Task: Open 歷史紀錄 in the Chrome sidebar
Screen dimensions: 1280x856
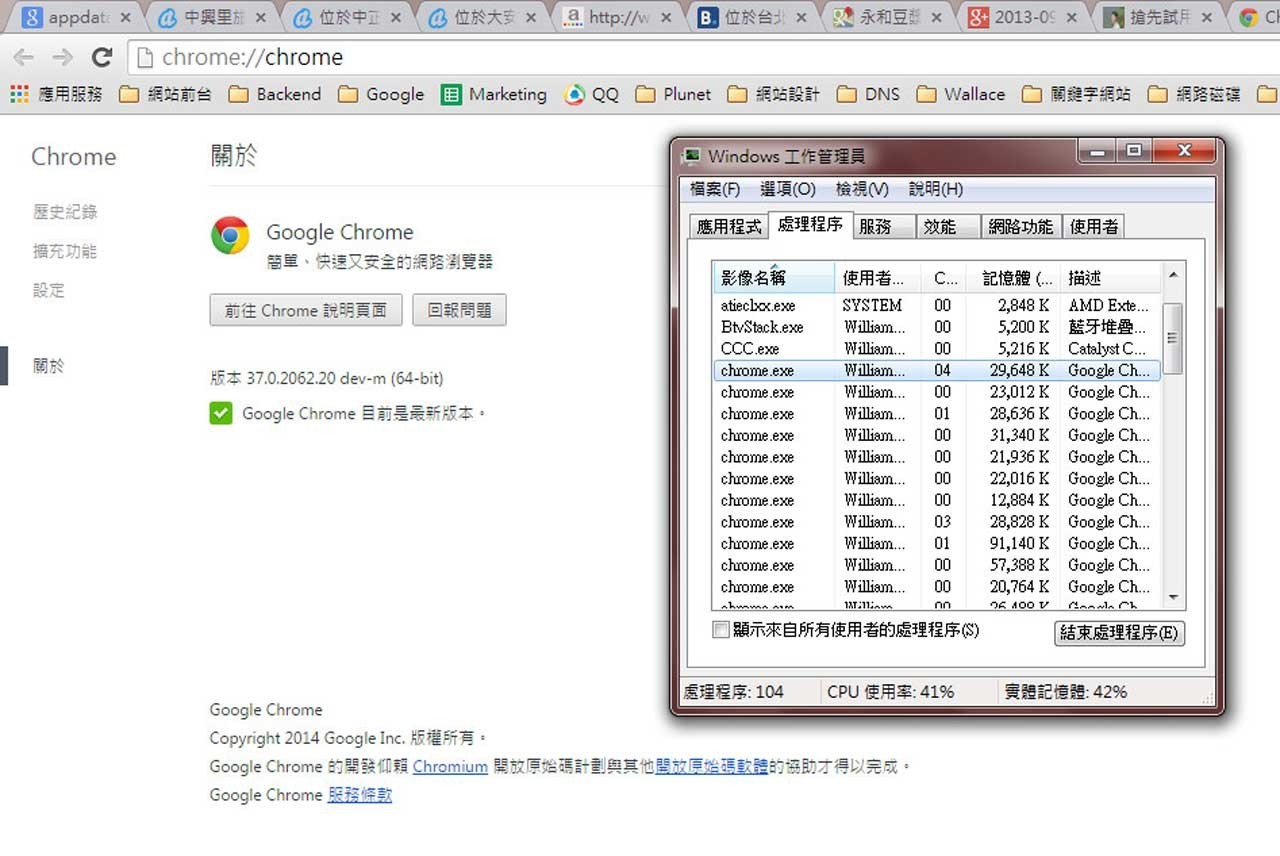Action: point(65,212)
